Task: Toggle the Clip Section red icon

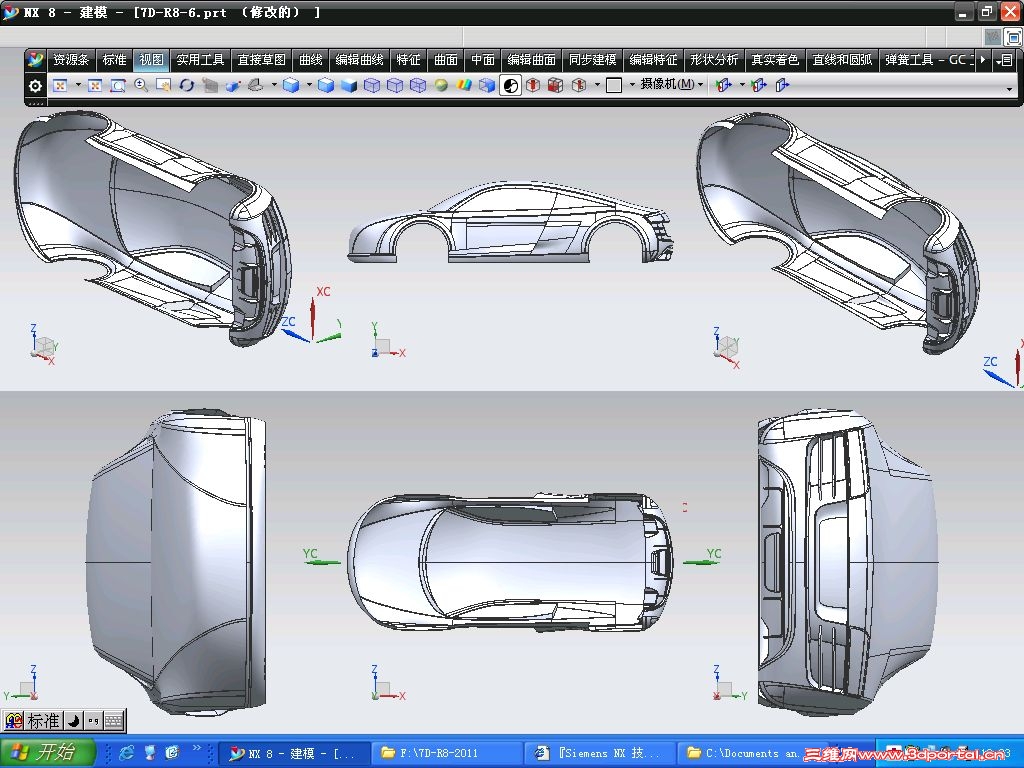Action: click(x=533, y=86)
